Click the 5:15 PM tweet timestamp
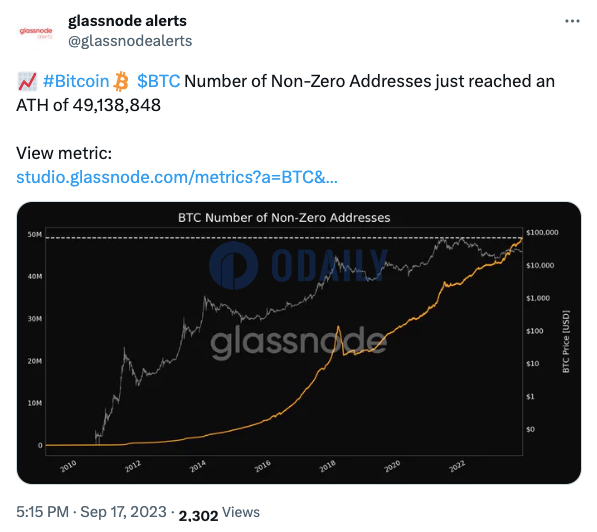597x532 pixels. (42, 512)
